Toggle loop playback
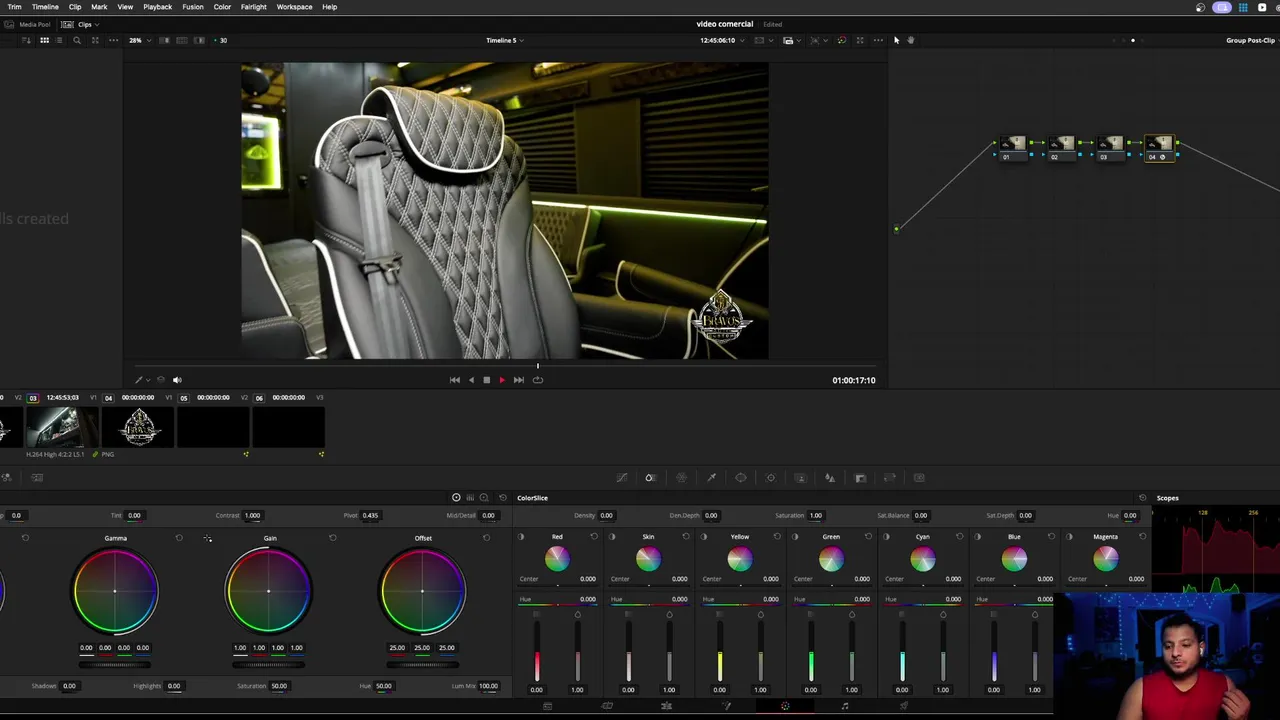The height and width of the screenshot is (720, 1280). tap(538, 380)
